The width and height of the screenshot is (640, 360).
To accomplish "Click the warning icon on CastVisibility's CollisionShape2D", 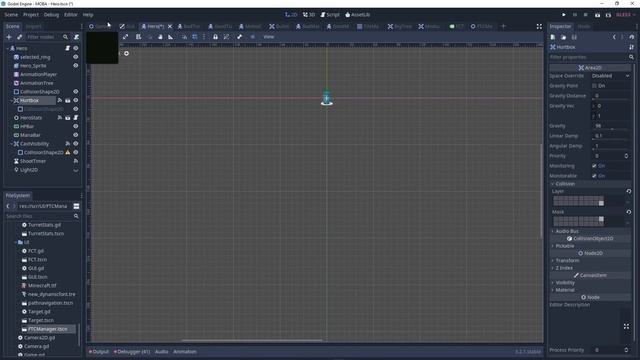I will click(x=68, y=152).
